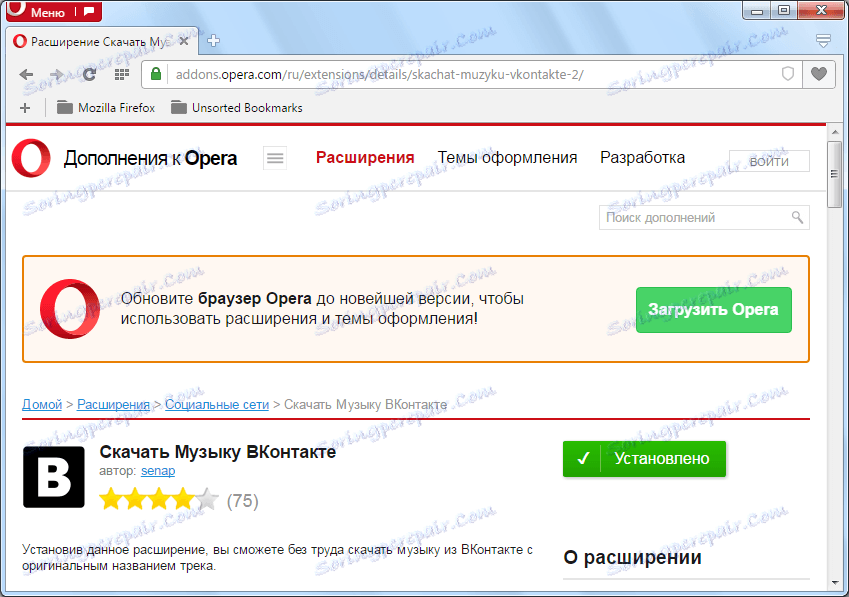This screenshot has height=597, width=849.
Task: Click the green Загрузить Opera button
Action: (x=713, y=310)
